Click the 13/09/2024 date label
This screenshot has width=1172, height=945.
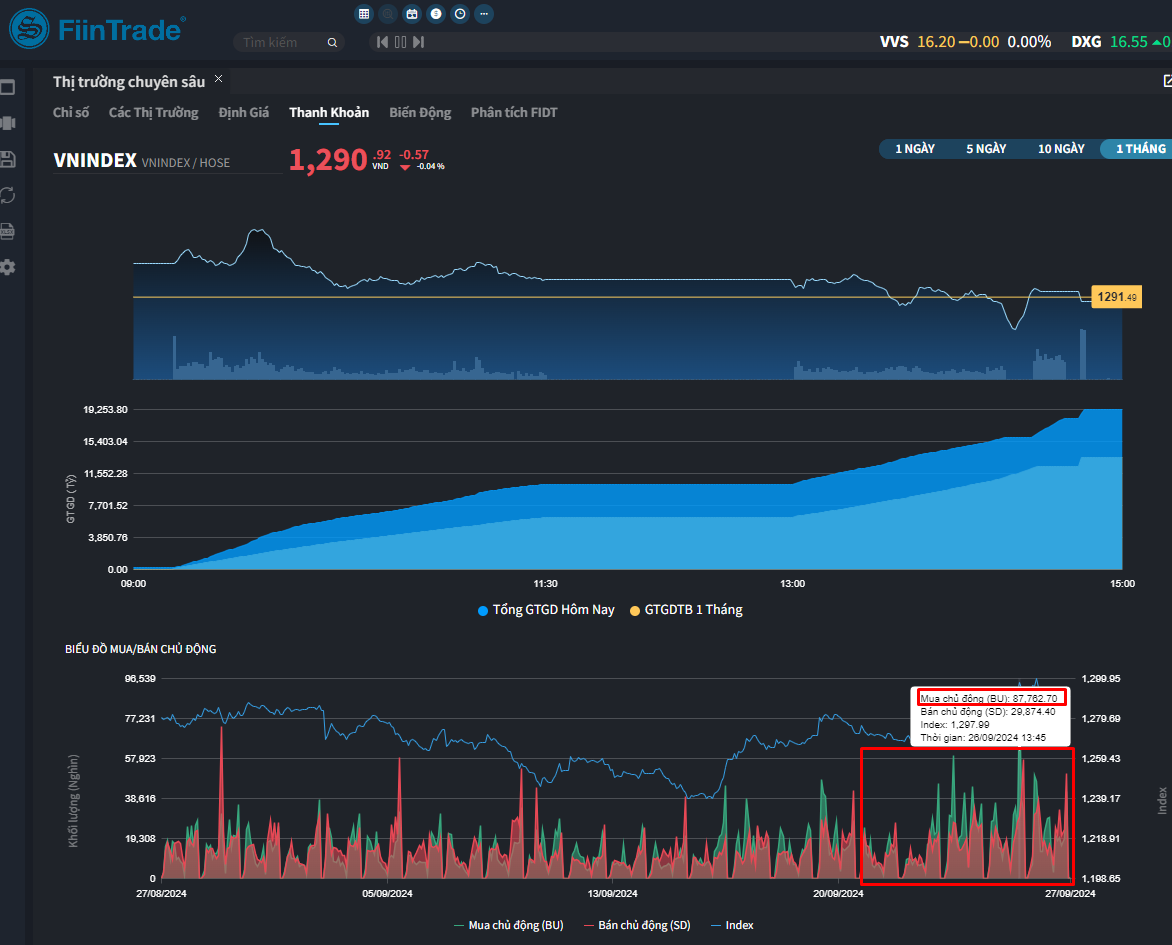(x=612, y=893)
